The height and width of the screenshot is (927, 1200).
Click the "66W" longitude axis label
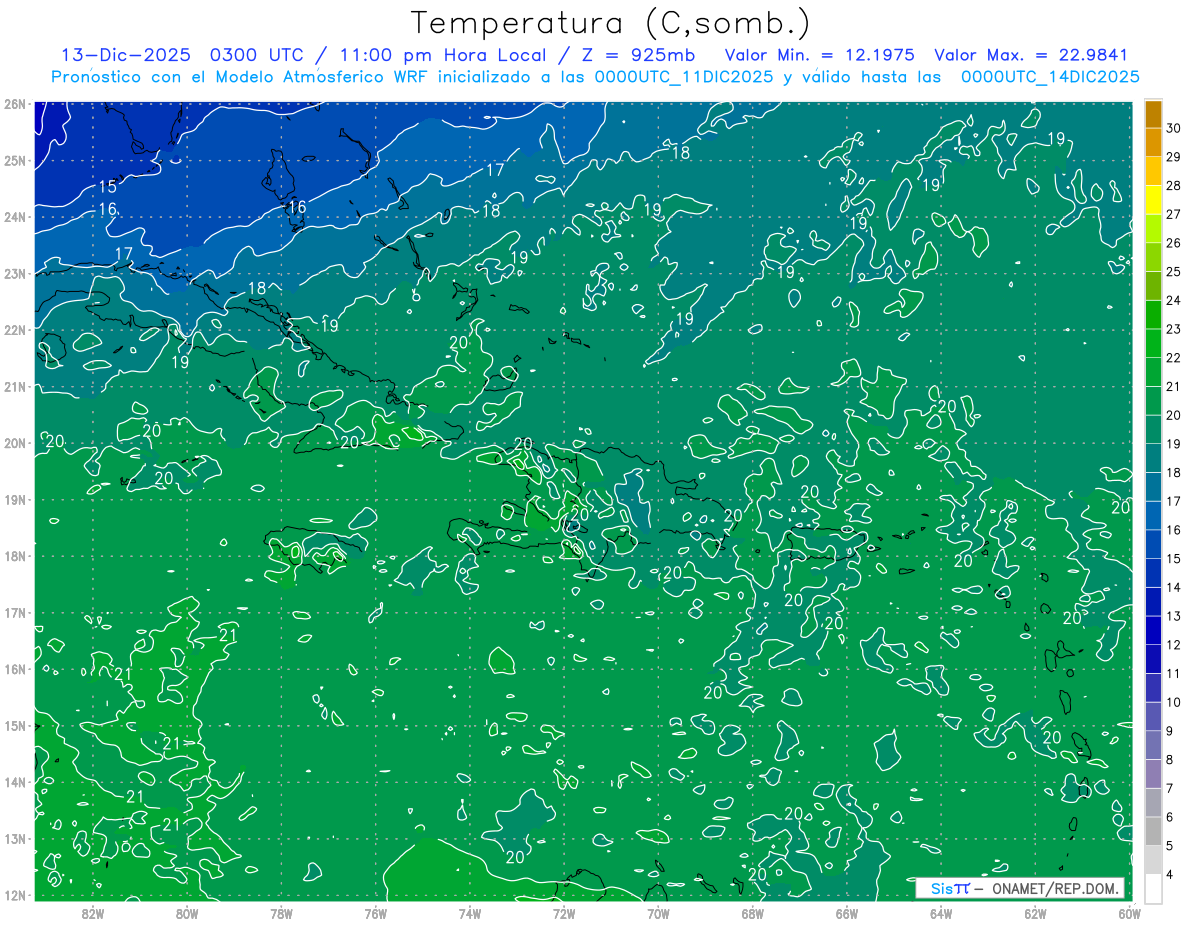pos(847,912)
